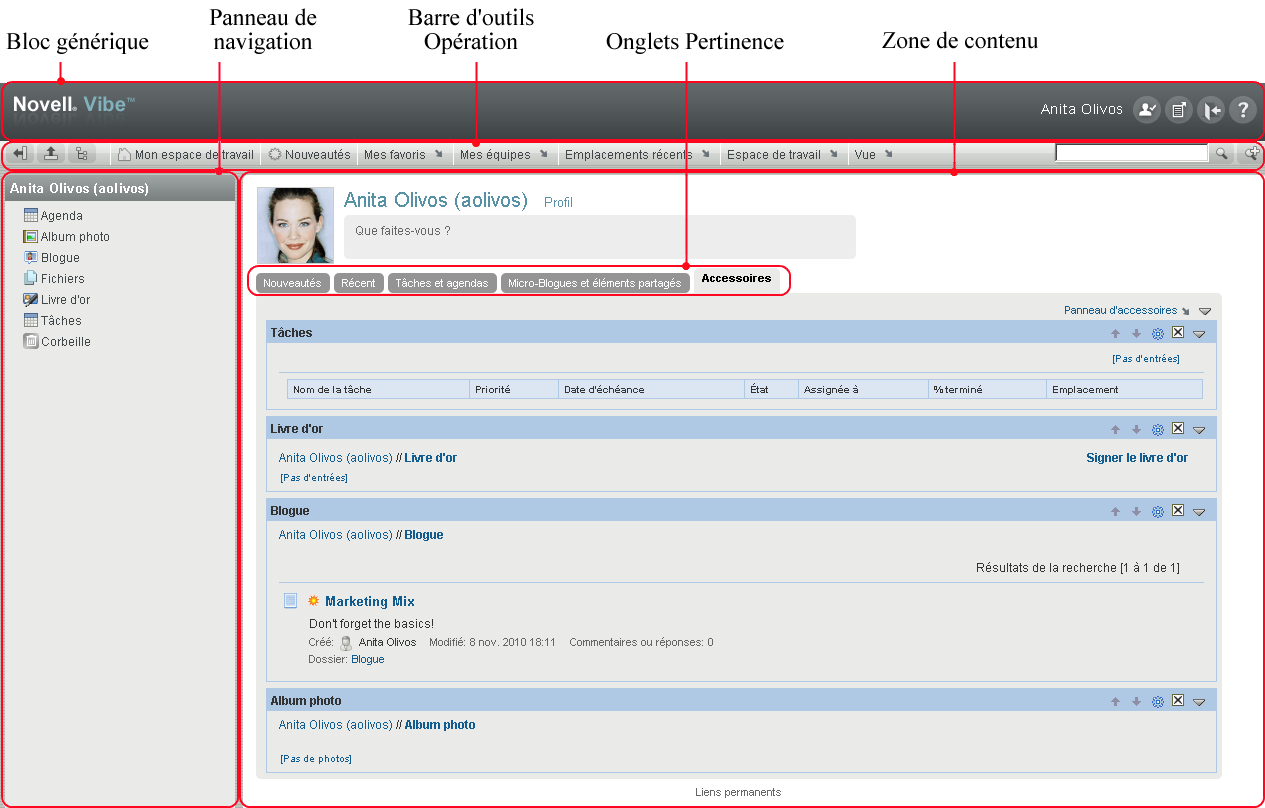Click the Que faites-vous status box
Screen dimensions: 1265x808
point(600,237)
